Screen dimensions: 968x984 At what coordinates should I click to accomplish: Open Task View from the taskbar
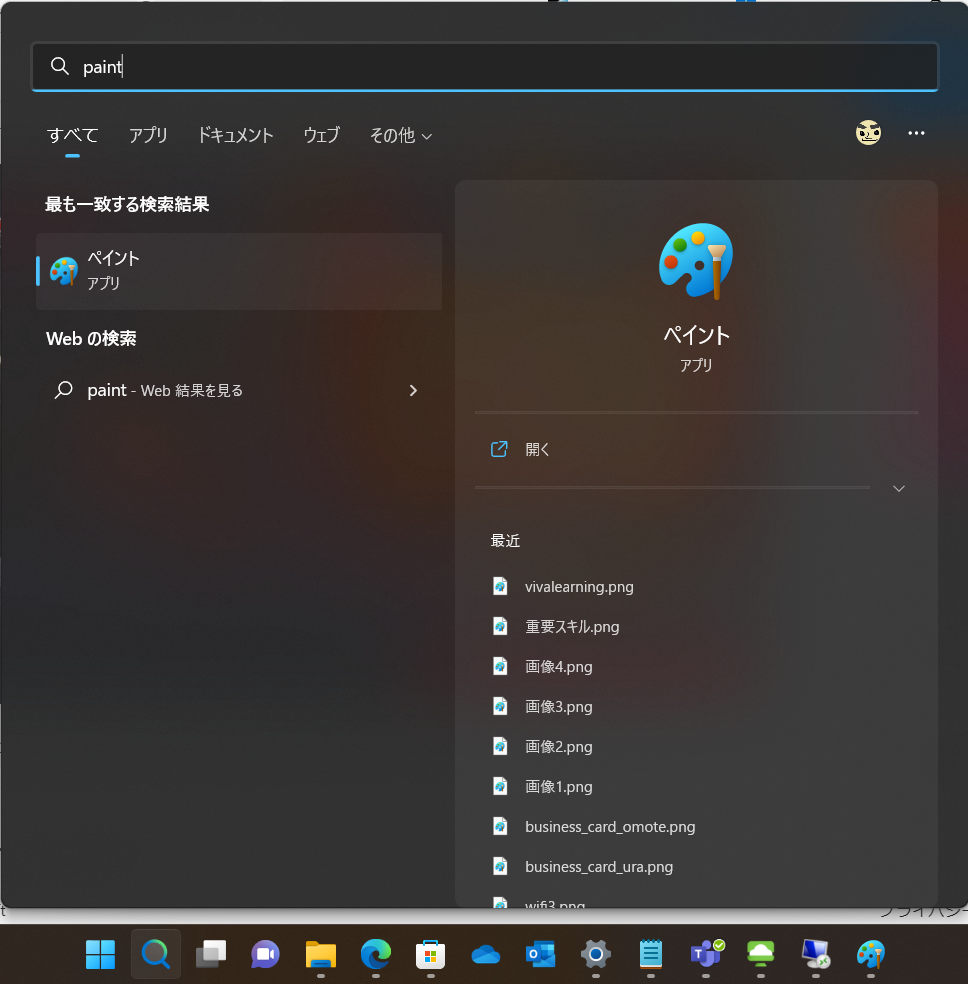click(x=211, y=954)
